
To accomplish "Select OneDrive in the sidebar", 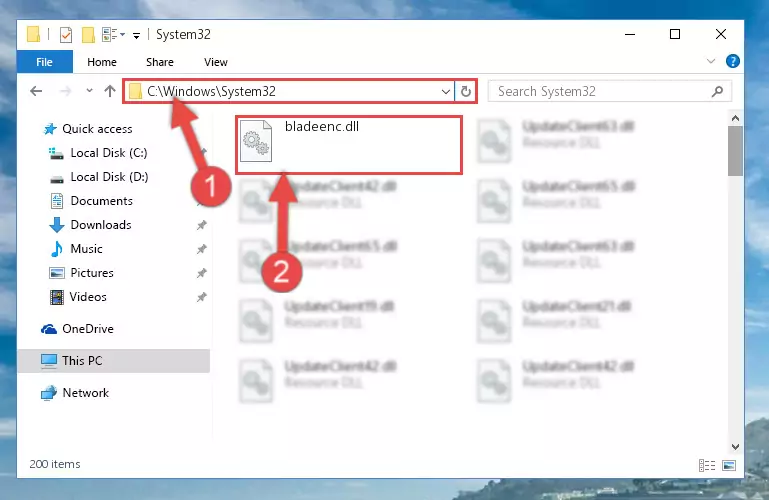I will point(88,329).
